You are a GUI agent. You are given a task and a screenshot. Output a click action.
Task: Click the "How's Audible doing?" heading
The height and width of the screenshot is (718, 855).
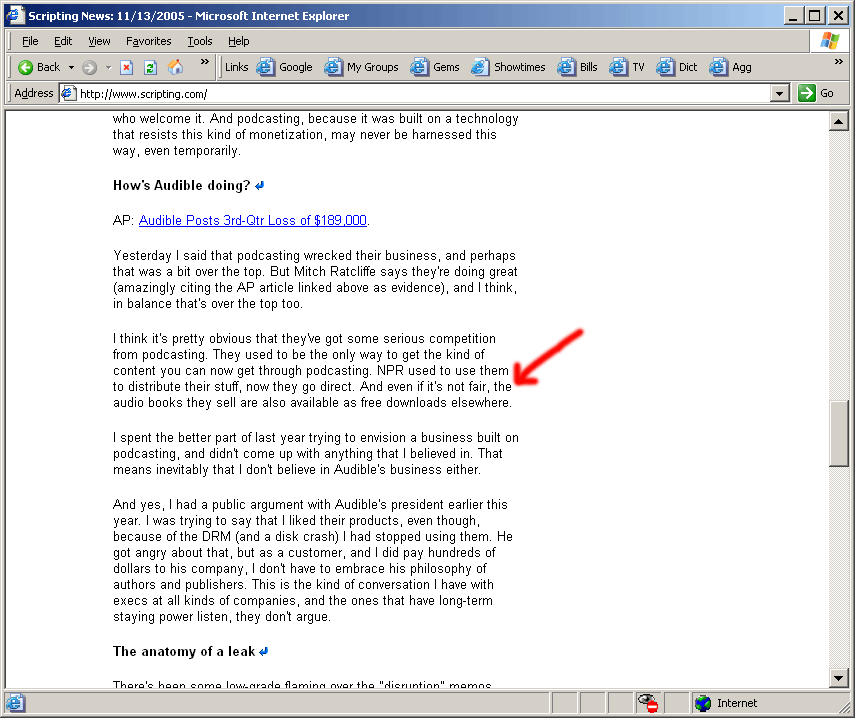(181, 185)
